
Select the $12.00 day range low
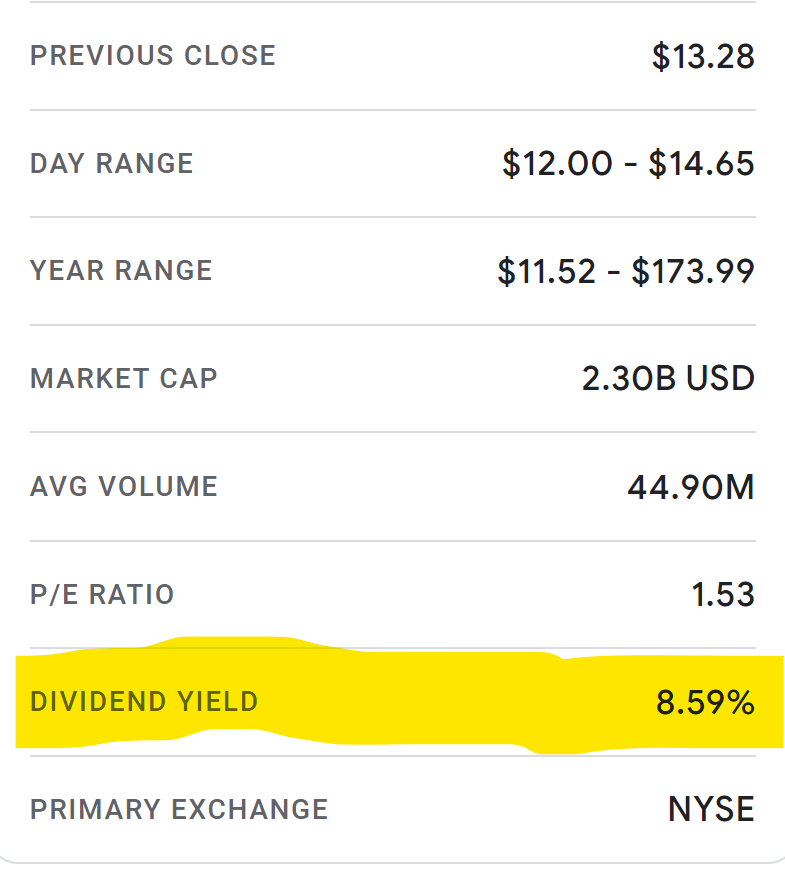point(557,164)
